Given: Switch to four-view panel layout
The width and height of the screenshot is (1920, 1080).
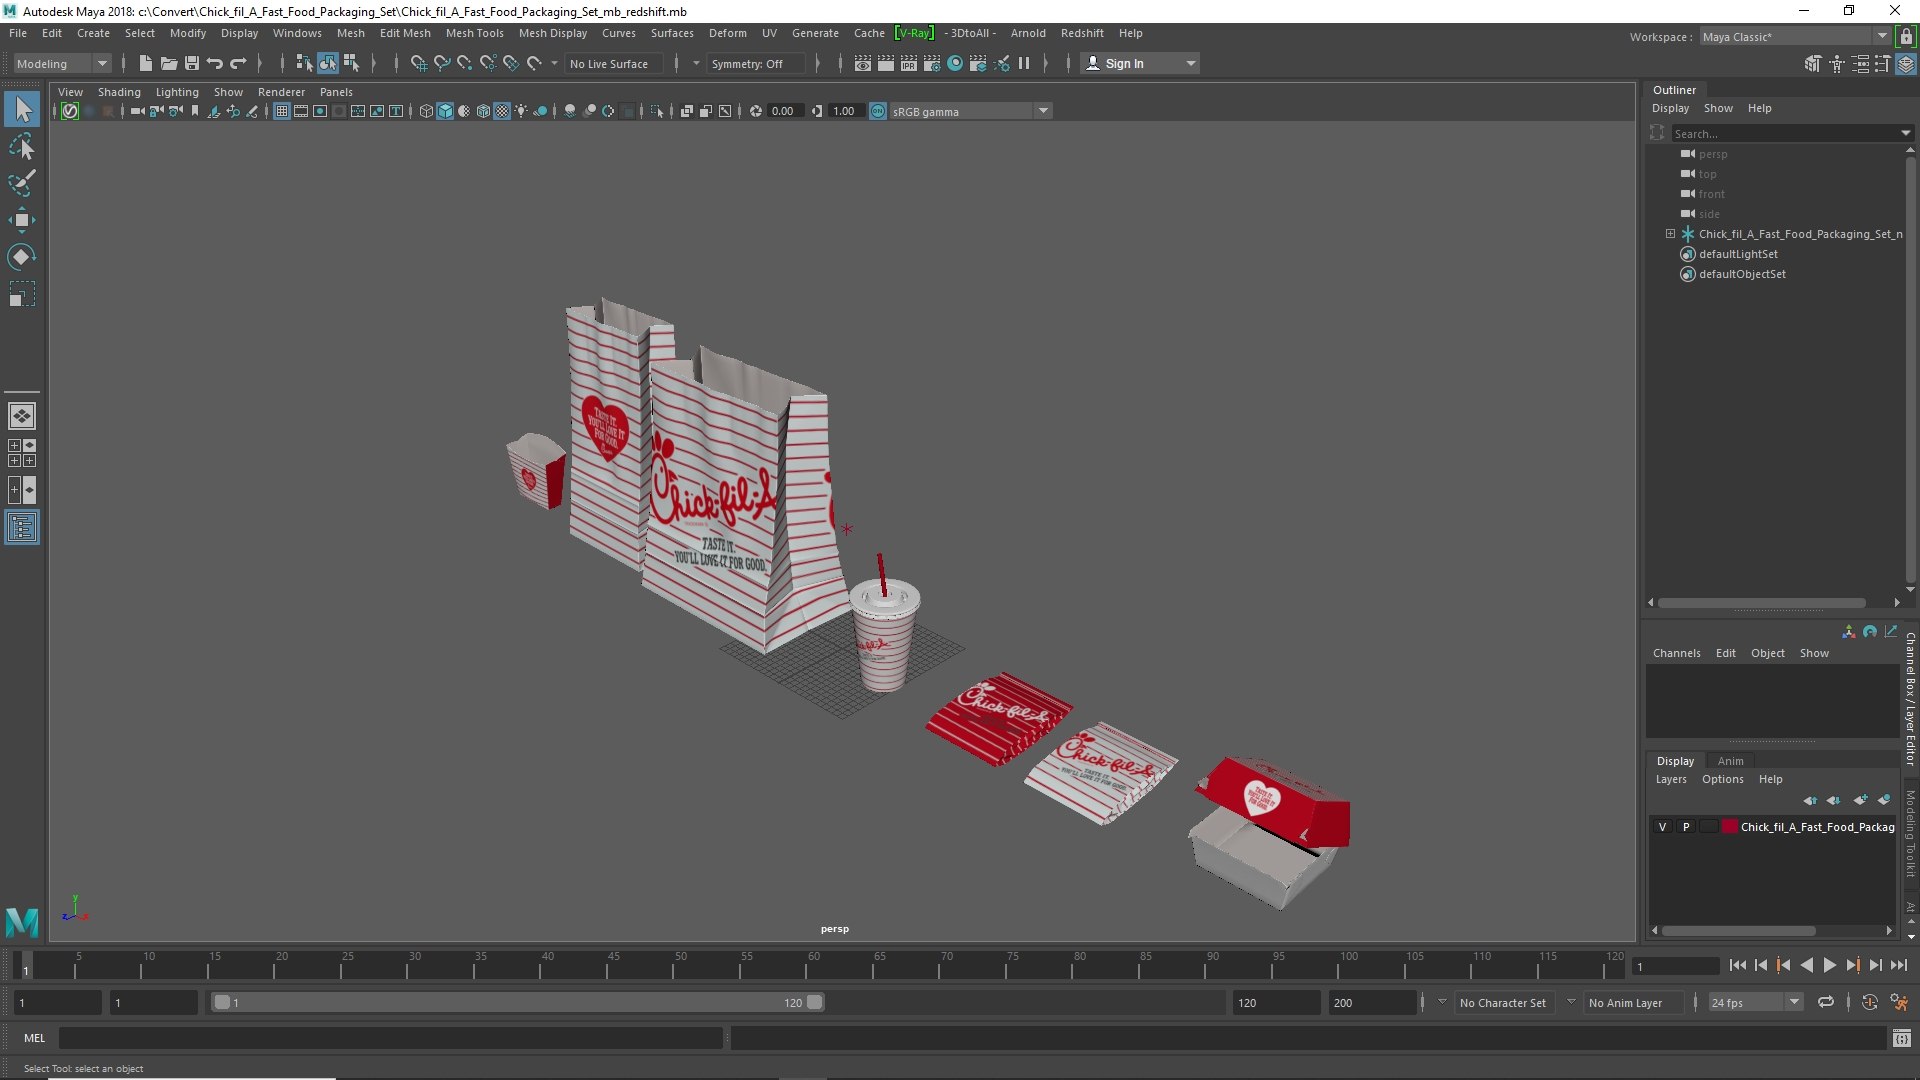Looking at the screenshot, I should click(22, 453).
